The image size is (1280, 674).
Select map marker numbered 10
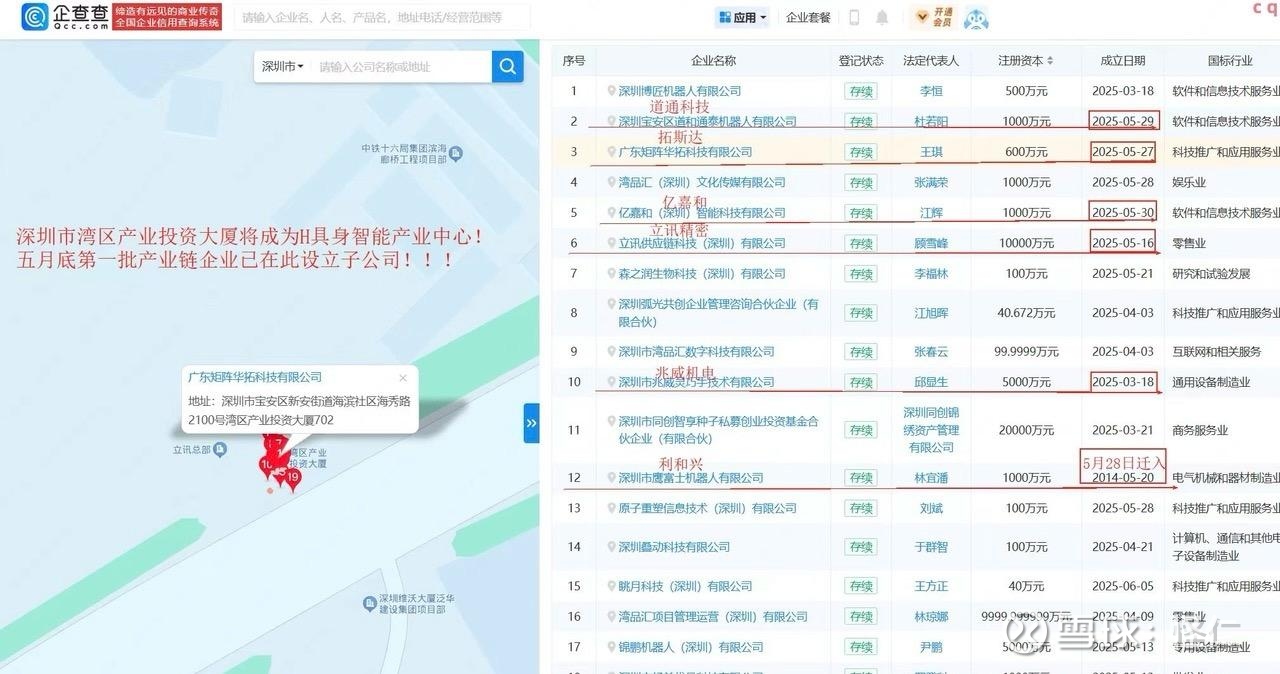(266, 464)
